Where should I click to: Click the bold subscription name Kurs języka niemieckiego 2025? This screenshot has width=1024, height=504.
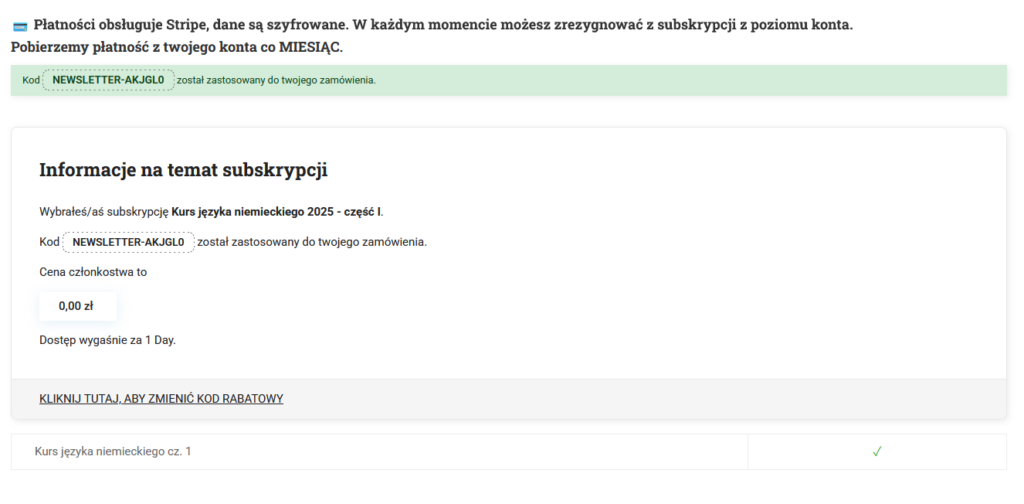[x=276, y=212]
